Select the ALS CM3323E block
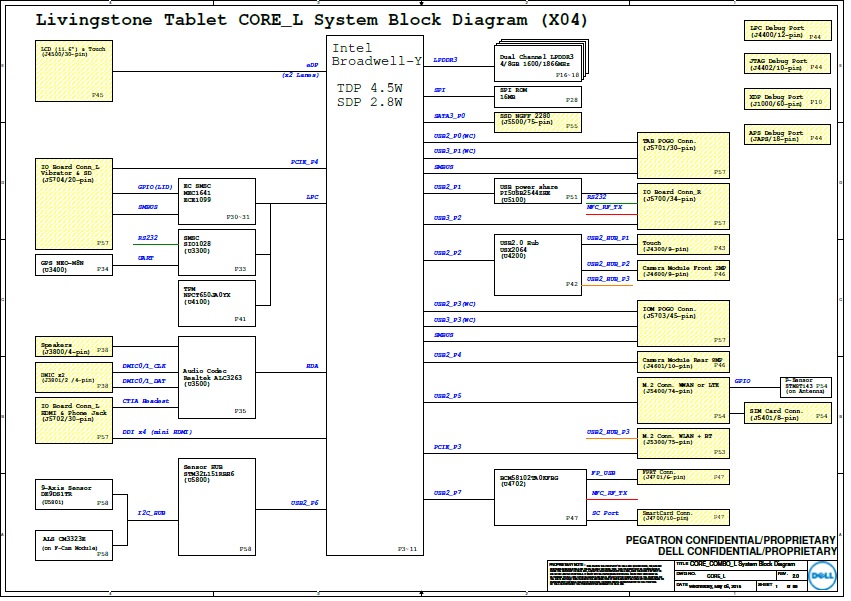The image size is (851, 601). pos(74,546)
